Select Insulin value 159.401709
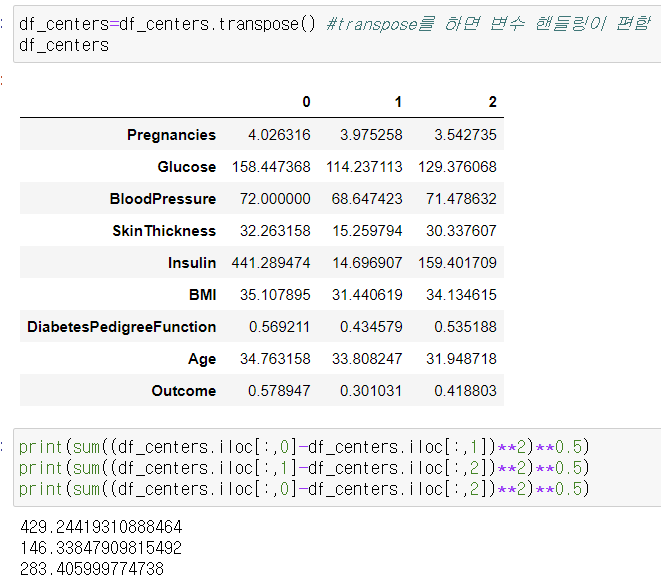 [x=457, y=263]
